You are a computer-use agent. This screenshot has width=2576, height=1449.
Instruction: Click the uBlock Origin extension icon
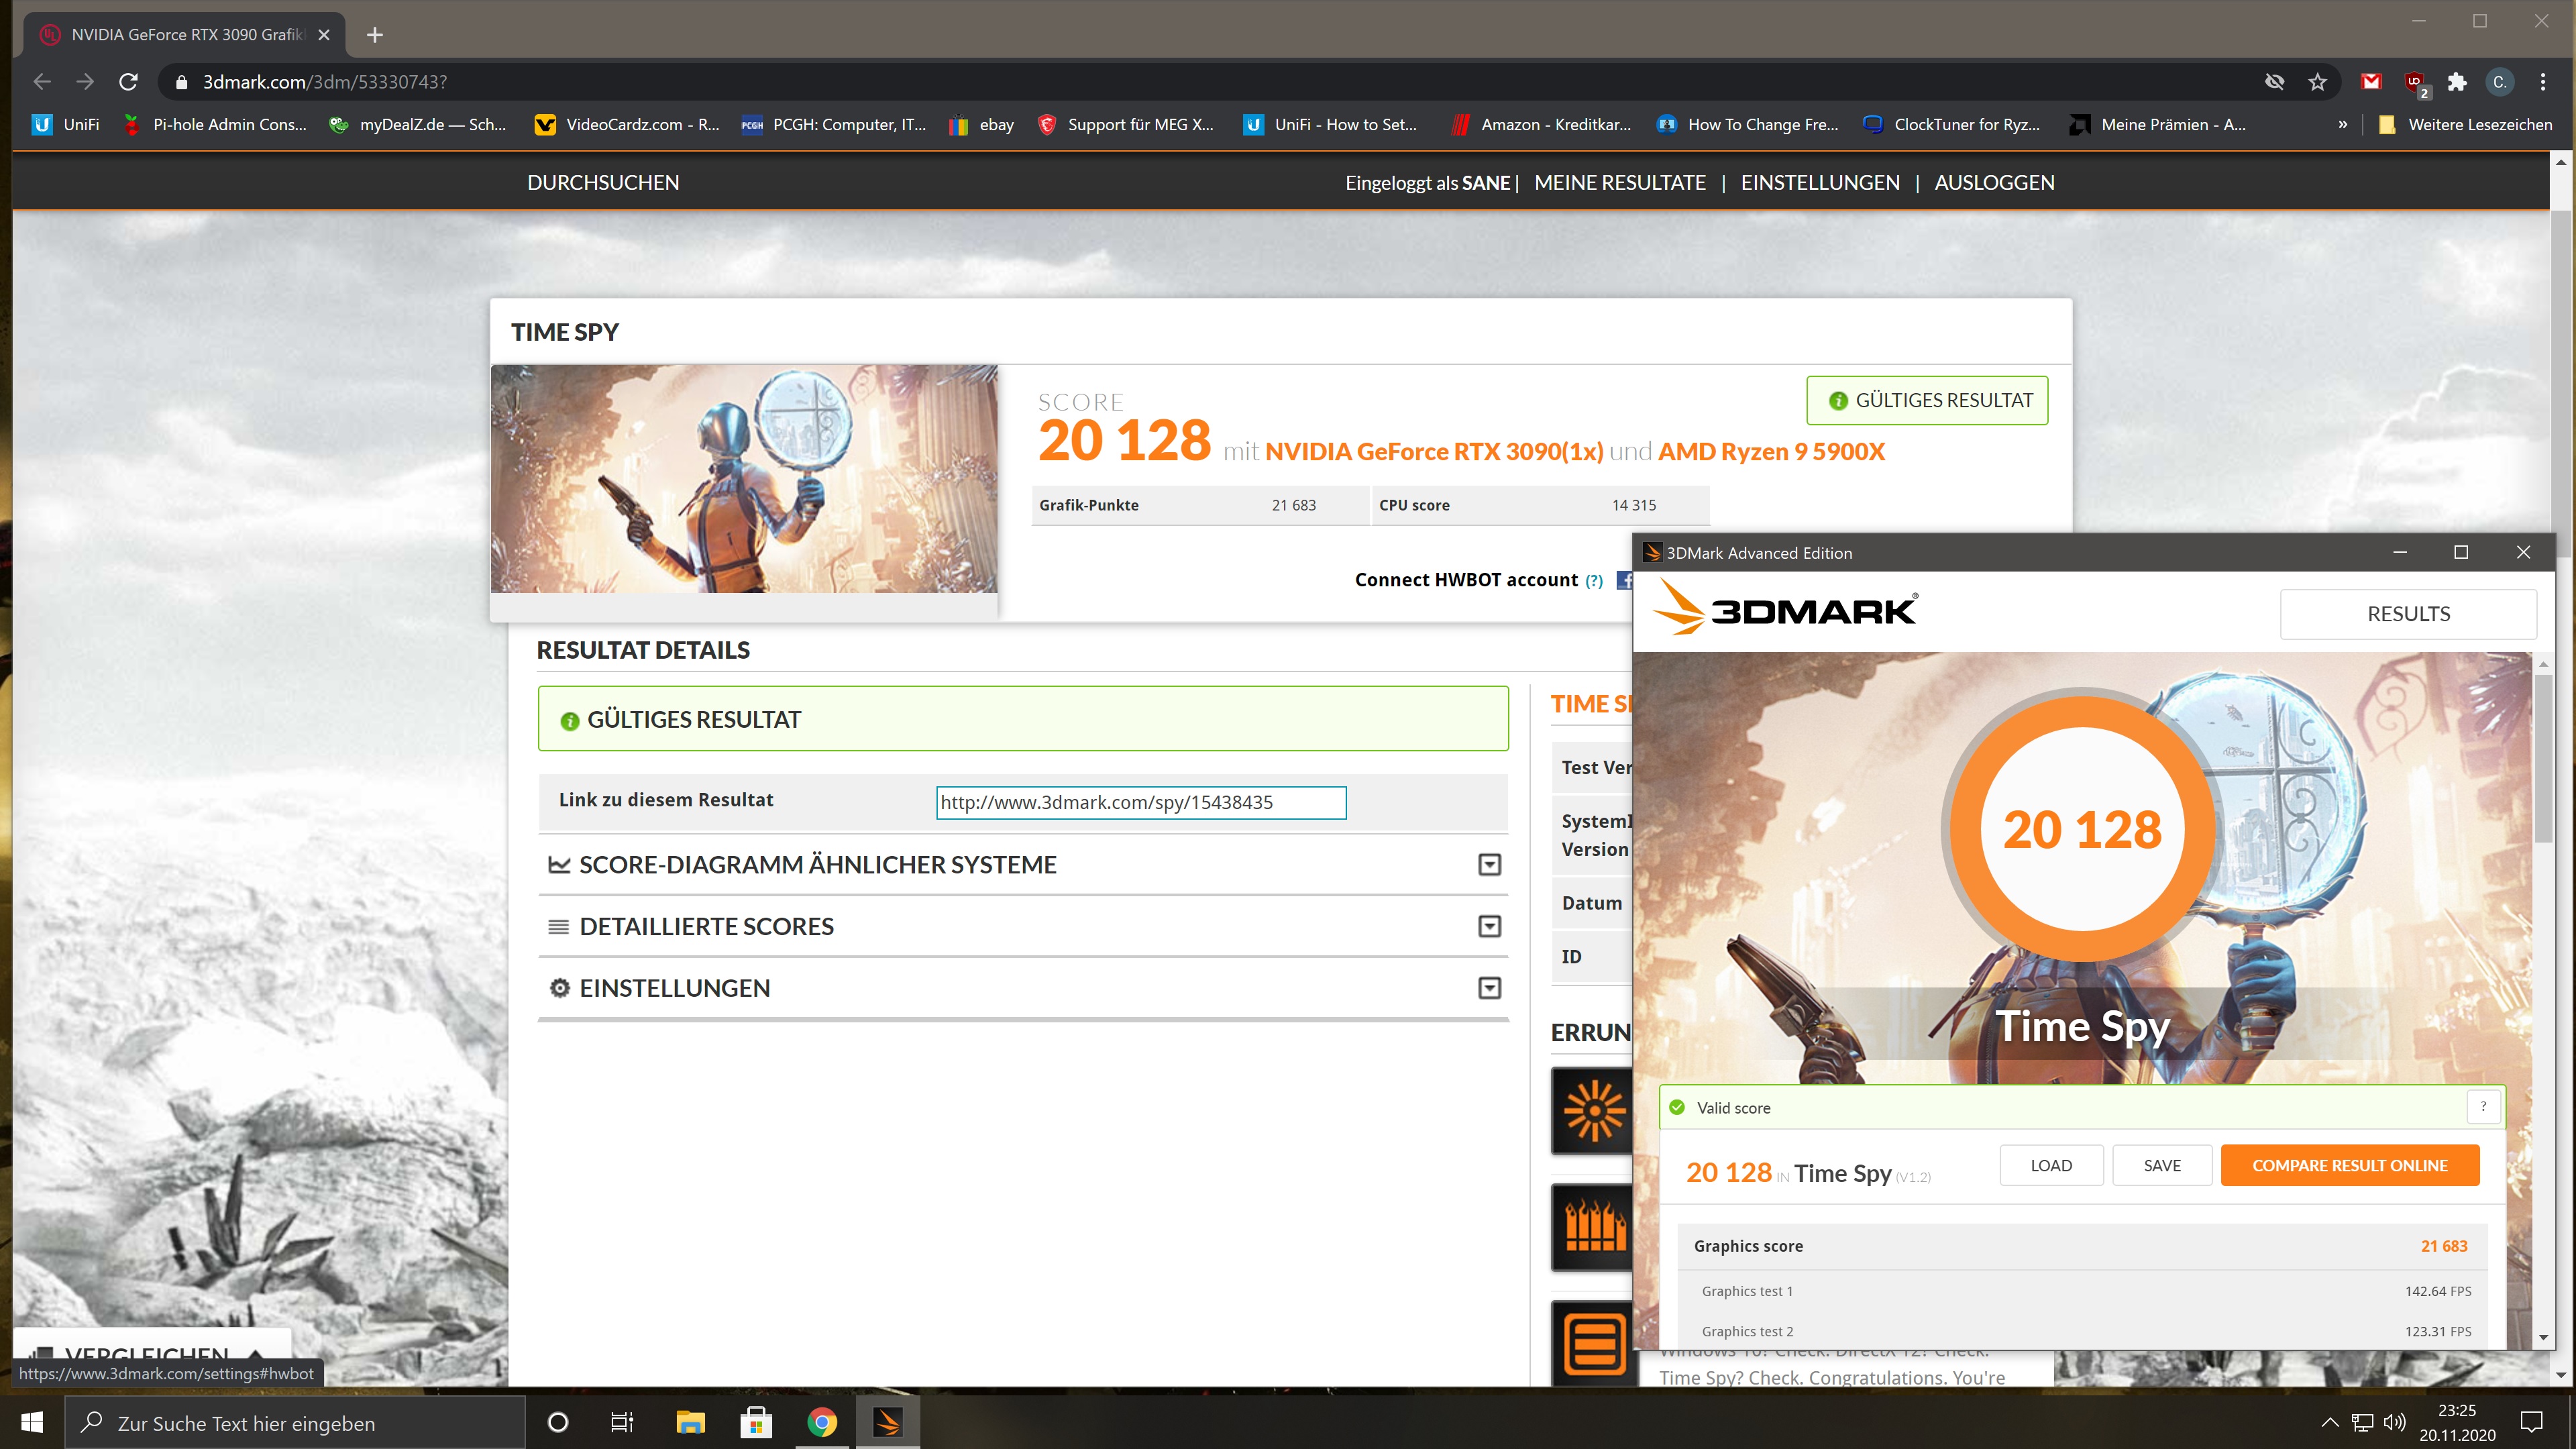(2415, 82)
